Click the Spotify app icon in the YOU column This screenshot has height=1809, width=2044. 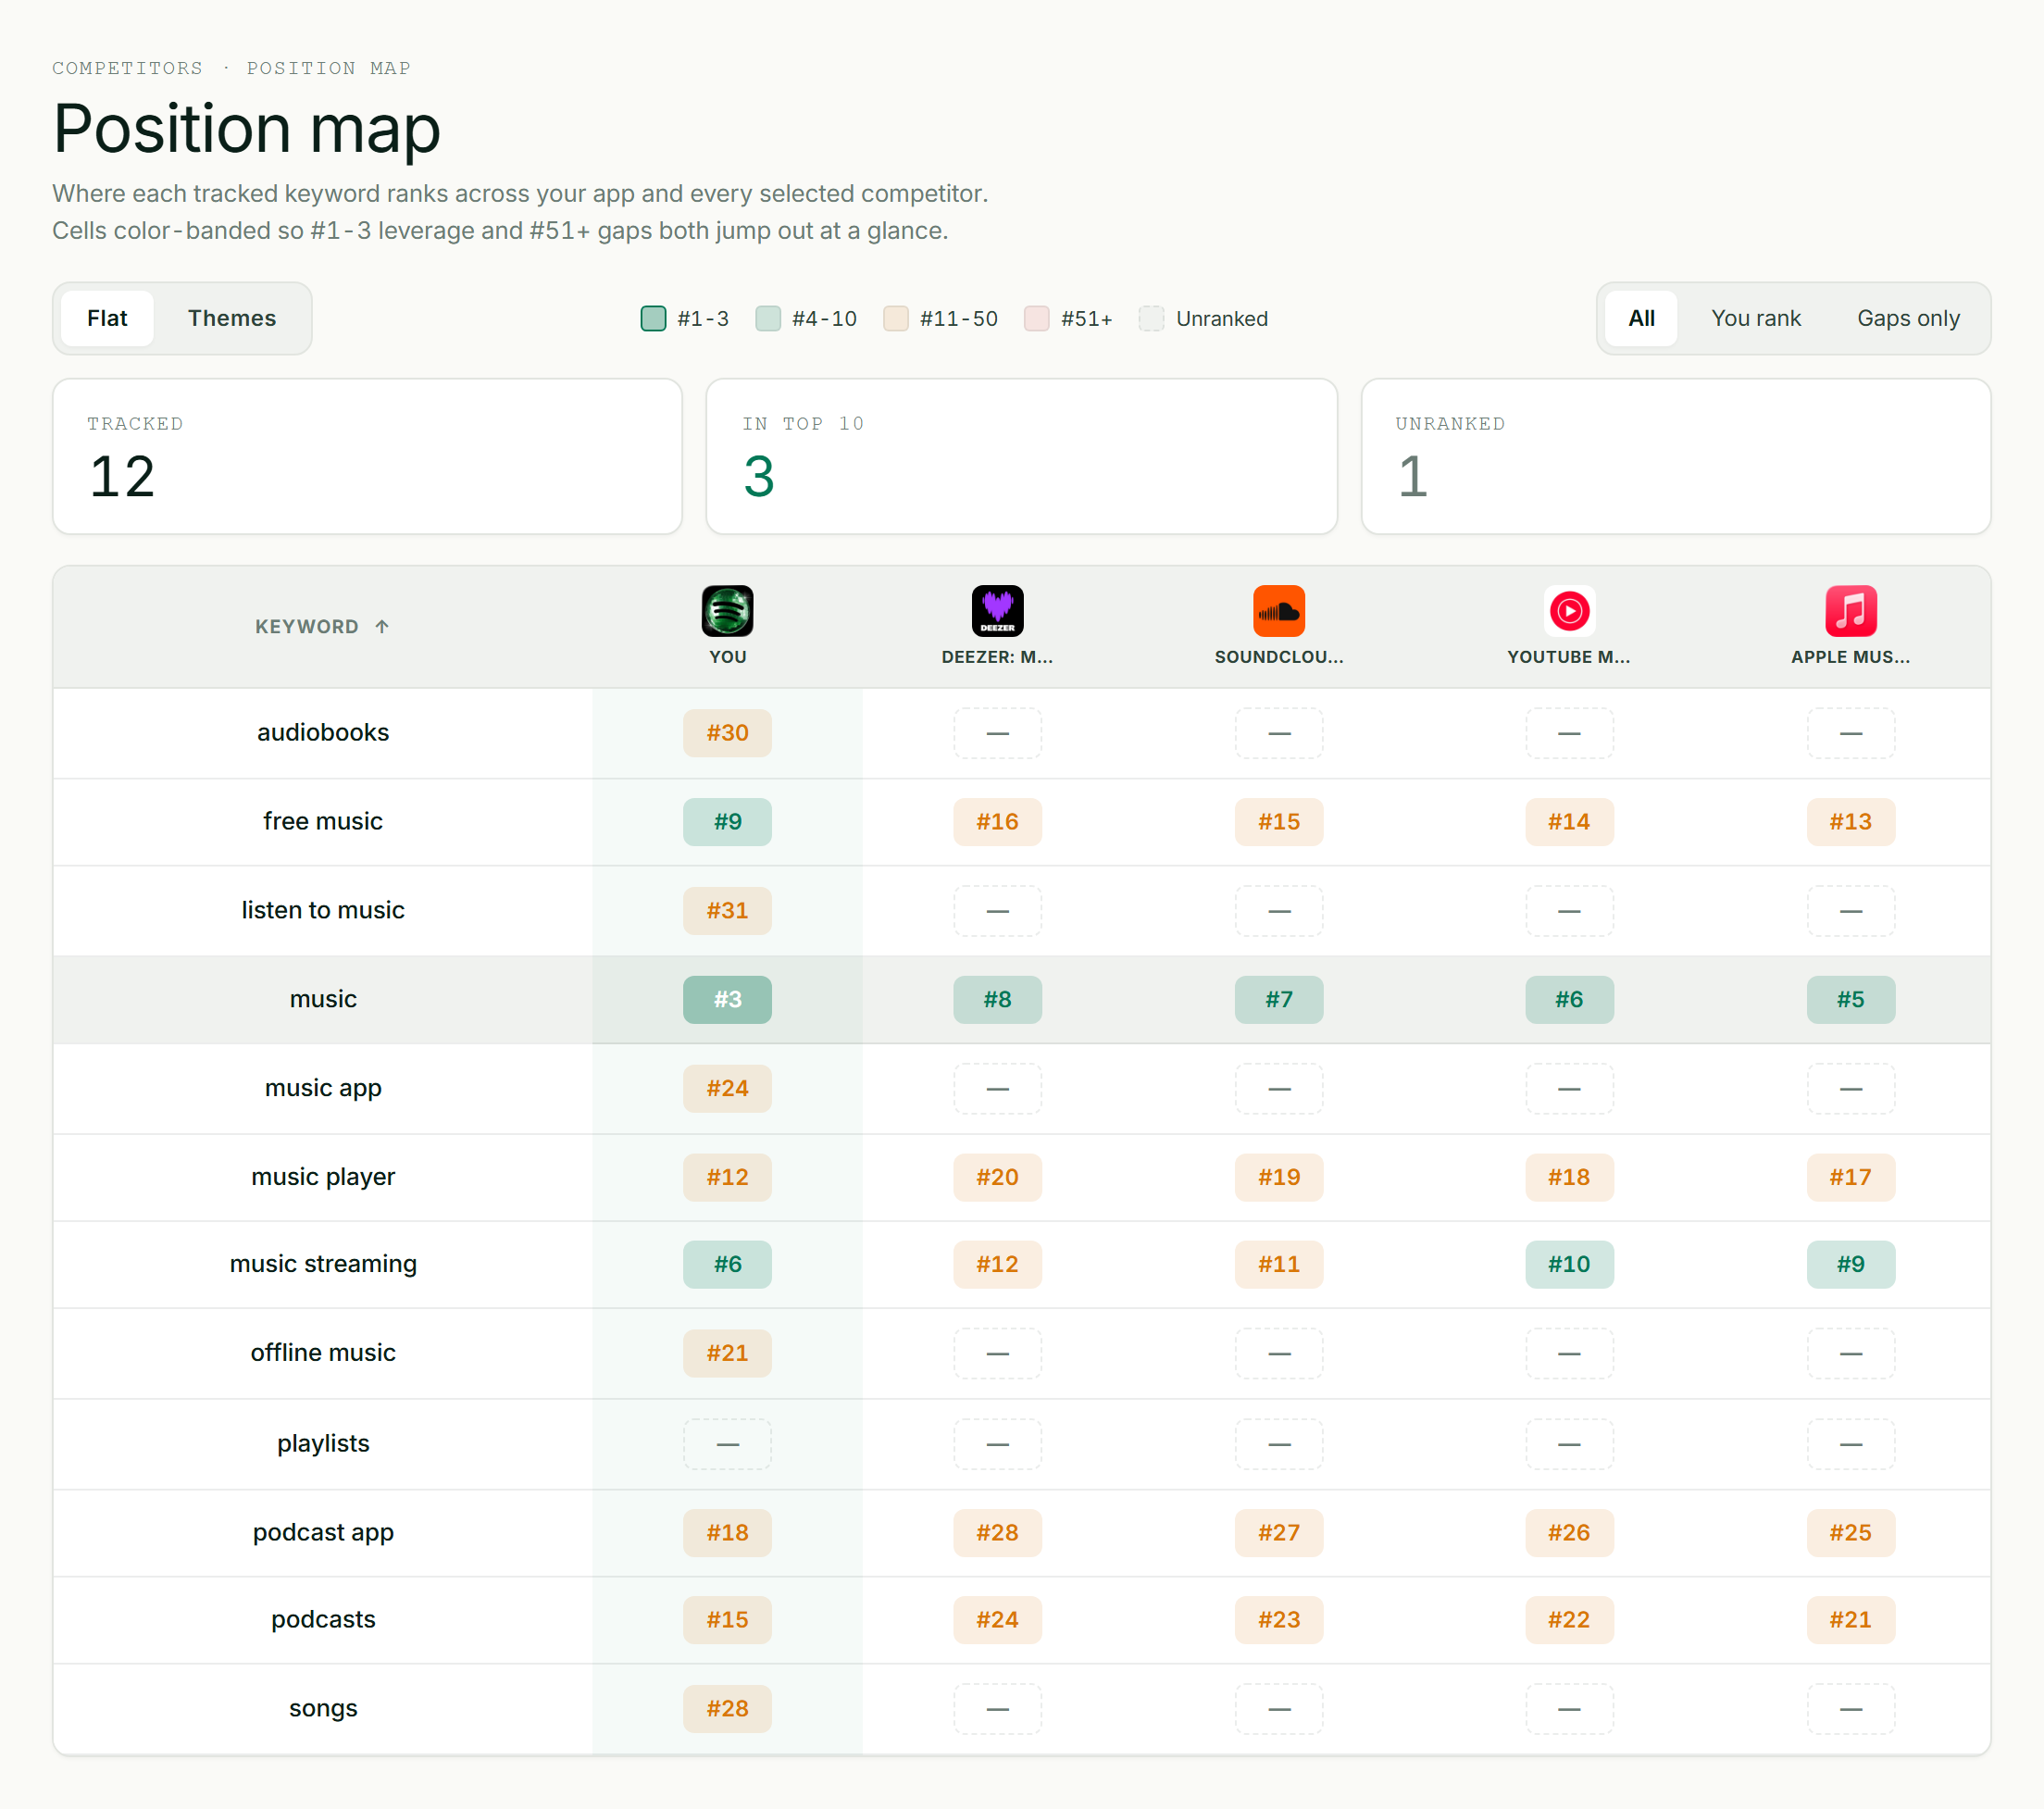pyautogui.click(x=727, y=611)
